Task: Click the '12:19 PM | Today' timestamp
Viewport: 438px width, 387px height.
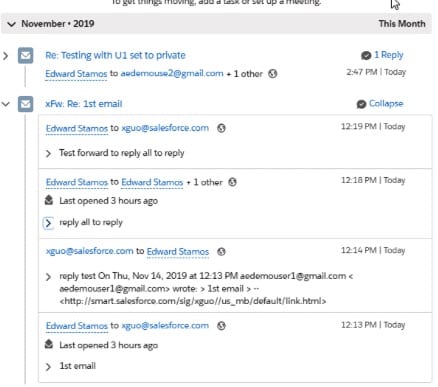Action: click(x=373, y=127)
